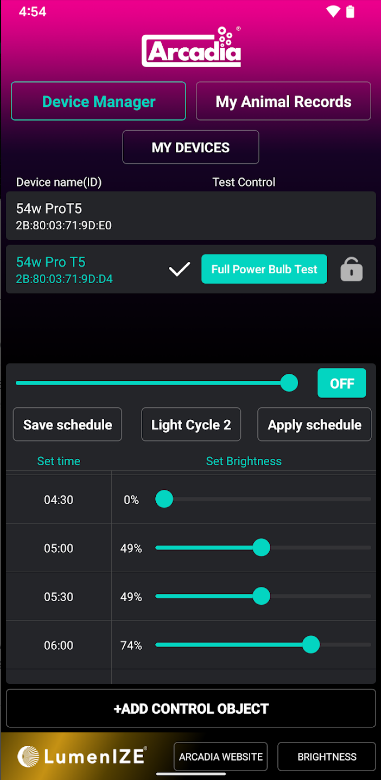Select device 54w ProT5 ending E0

point(191,216)
